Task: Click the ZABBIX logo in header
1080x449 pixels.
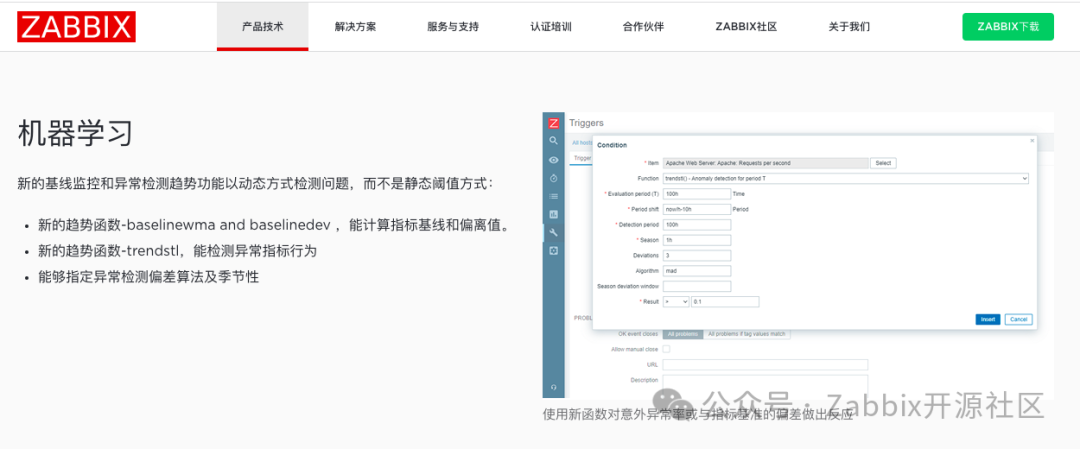Action: [76, 27]
